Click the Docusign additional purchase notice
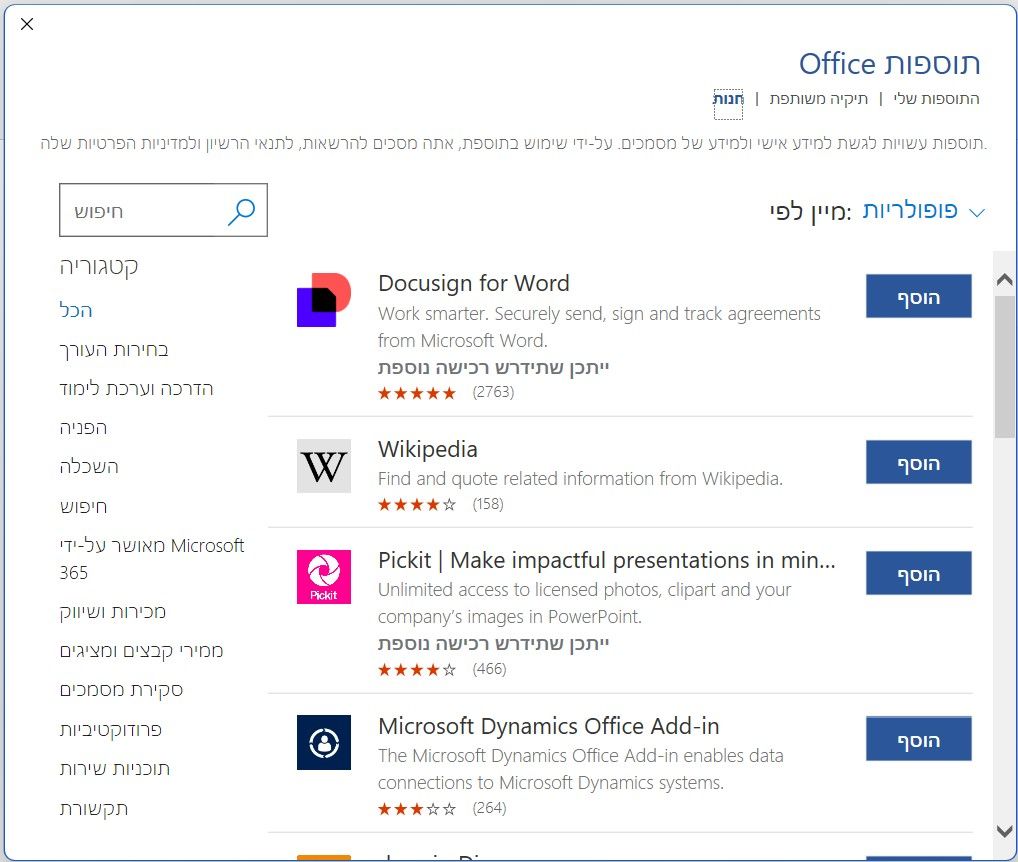The height and width of the screenshot is (862, 1018). pos(493,368)
